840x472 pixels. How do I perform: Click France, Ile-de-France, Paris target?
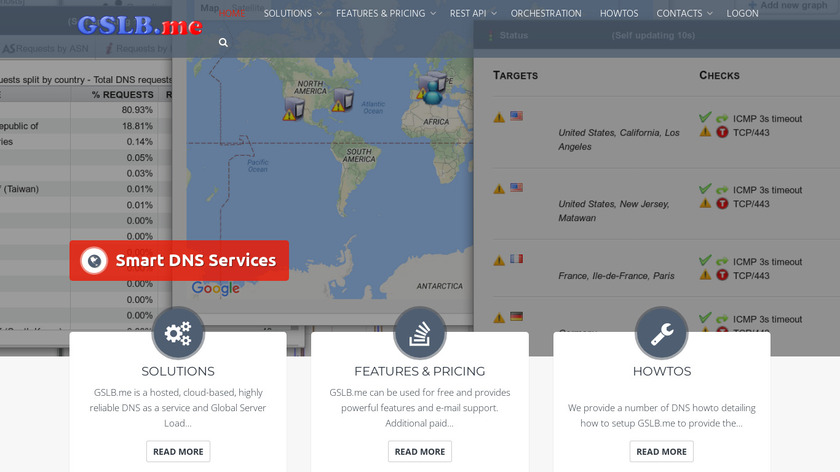tap(616, 276)
